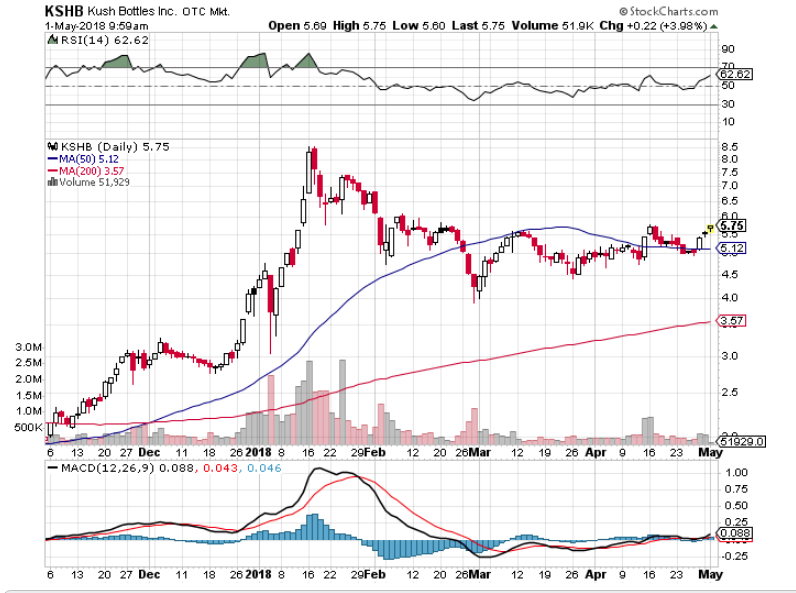796x593 pixels.
Task: Click the 0.088 MACD value tag on axis
Action: click(x=735, y=533)
